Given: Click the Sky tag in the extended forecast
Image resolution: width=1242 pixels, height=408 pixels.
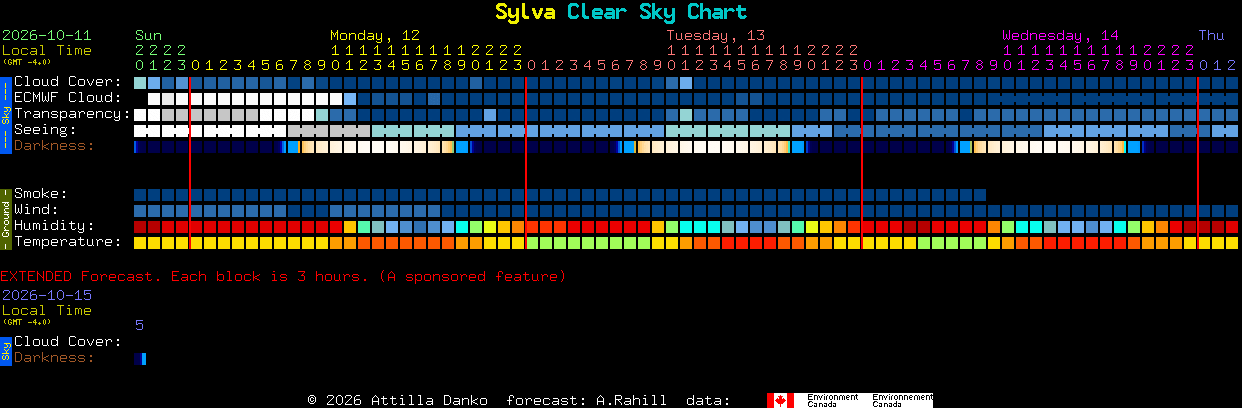Looking at the screenshot, I should (5, 350).
